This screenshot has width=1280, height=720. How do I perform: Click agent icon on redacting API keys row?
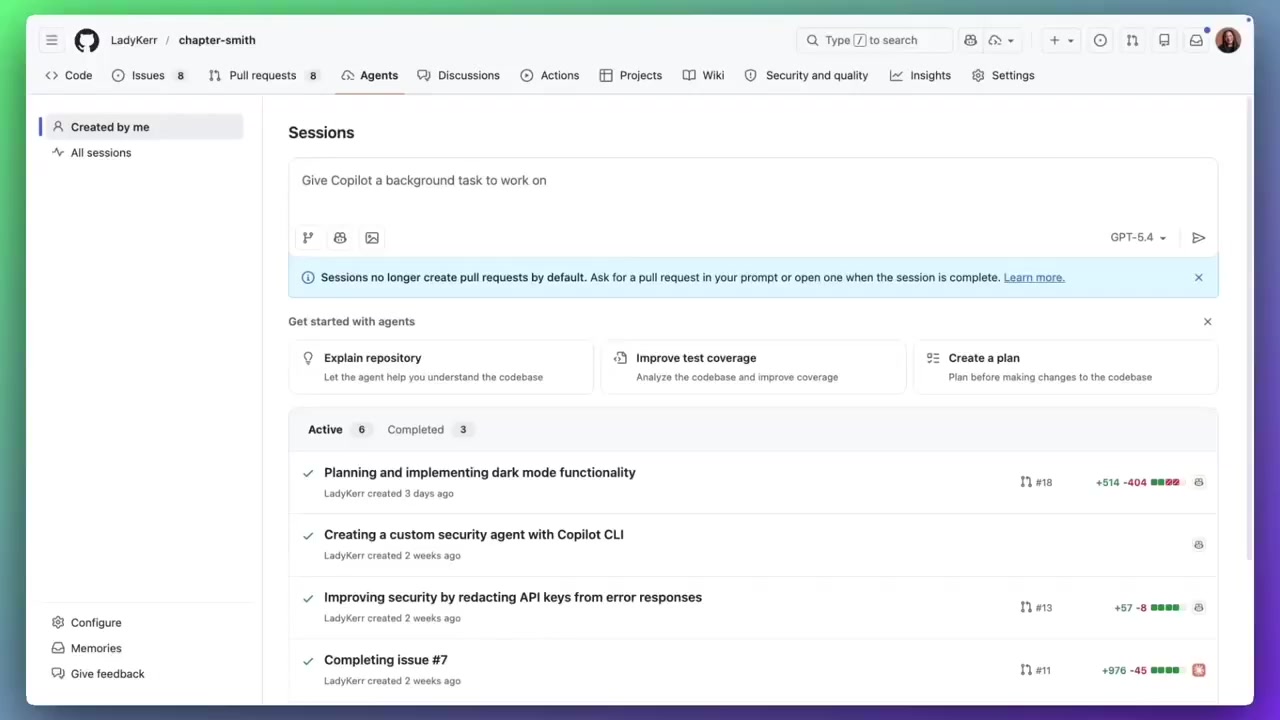click(x=1198, y=607)
